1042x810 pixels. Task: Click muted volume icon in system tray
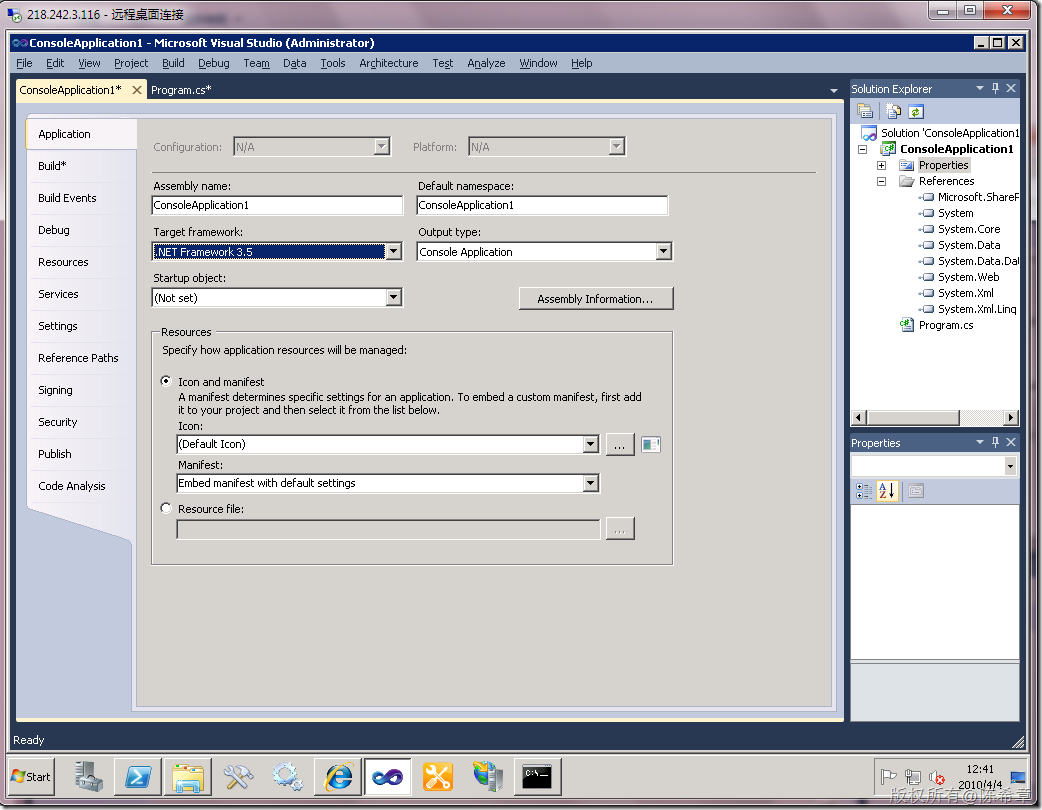(x=936, y=777)
